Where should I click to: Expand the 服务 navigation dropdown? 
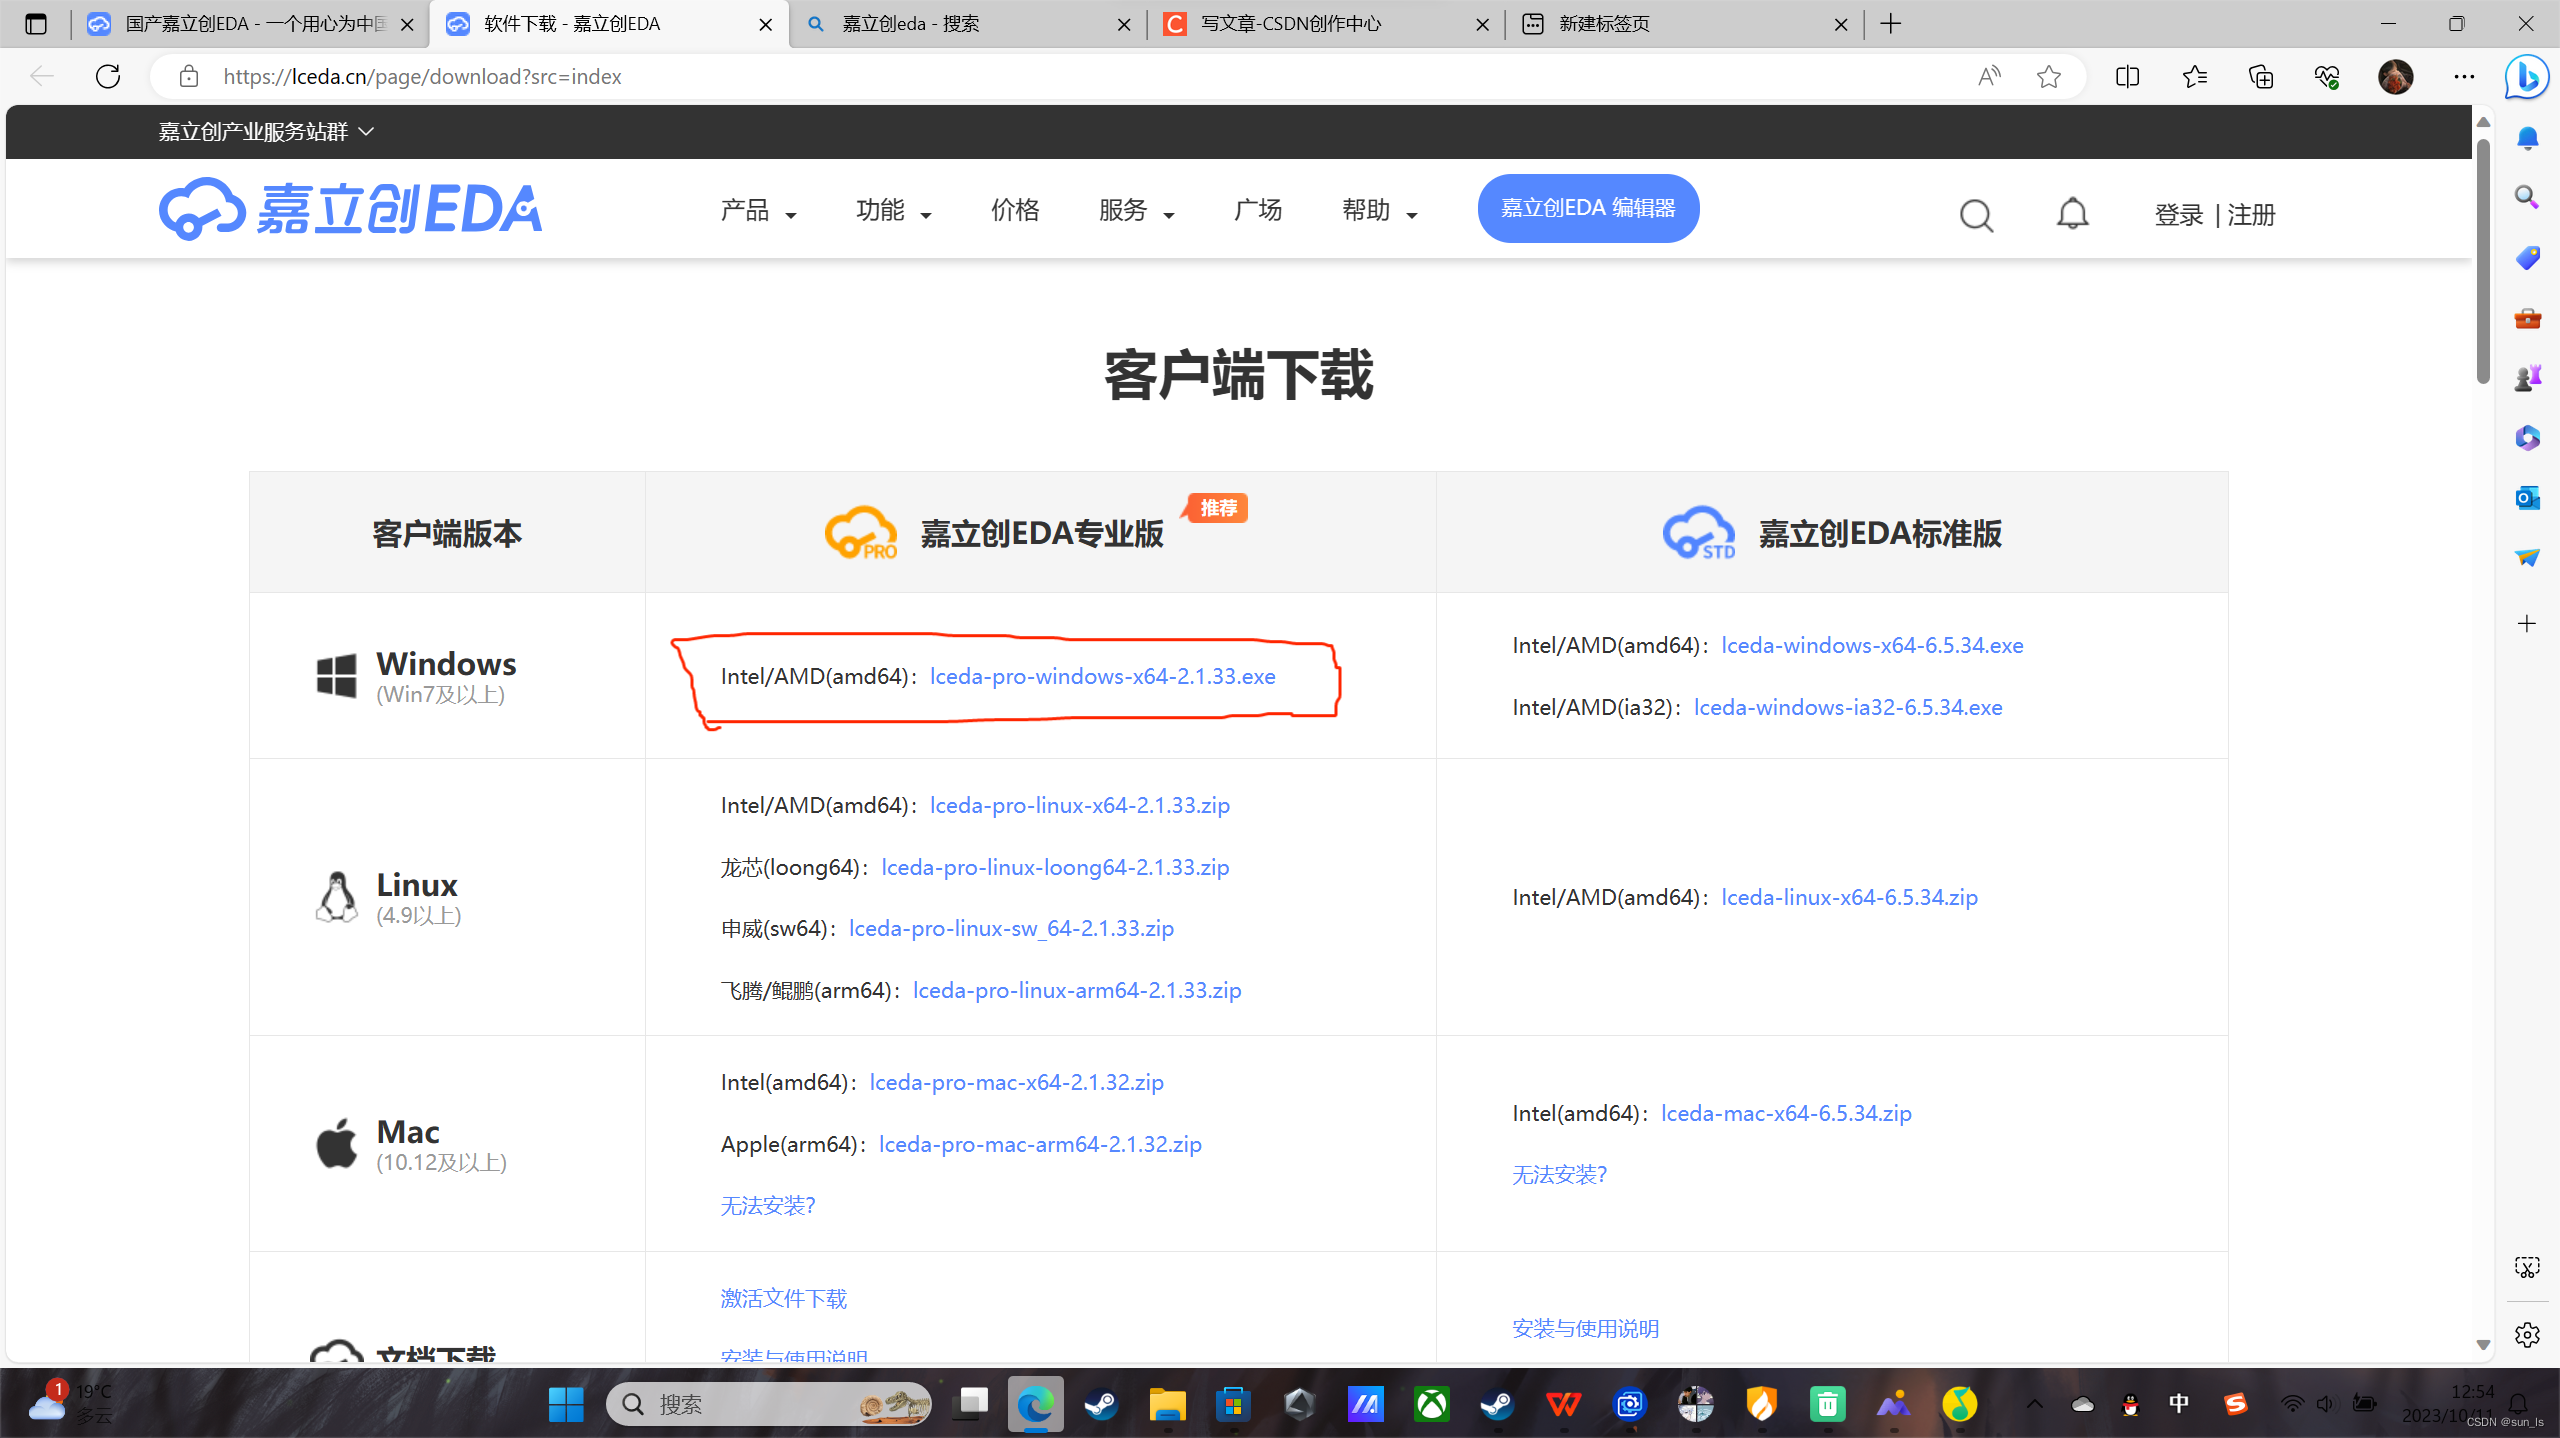coord(1136,210)
